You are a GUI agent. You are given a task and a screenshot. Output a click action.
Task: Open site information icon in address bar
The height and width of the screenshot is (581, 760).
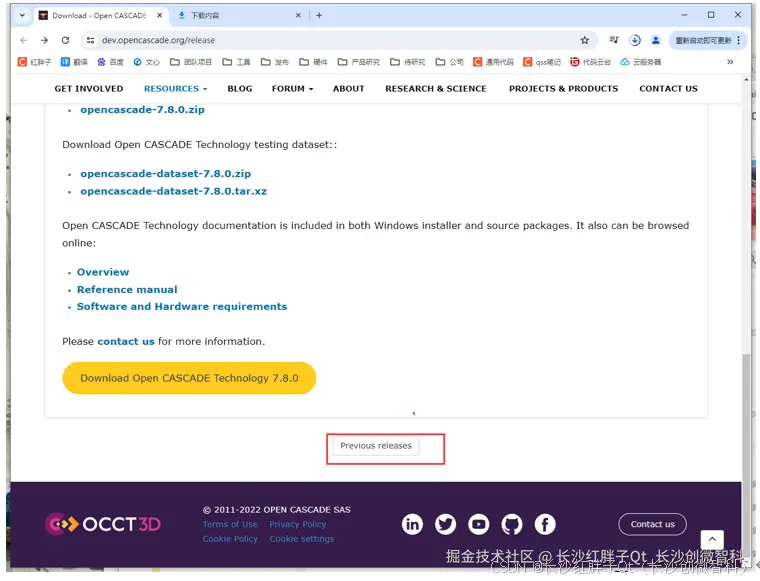click(x=90, y=40)
